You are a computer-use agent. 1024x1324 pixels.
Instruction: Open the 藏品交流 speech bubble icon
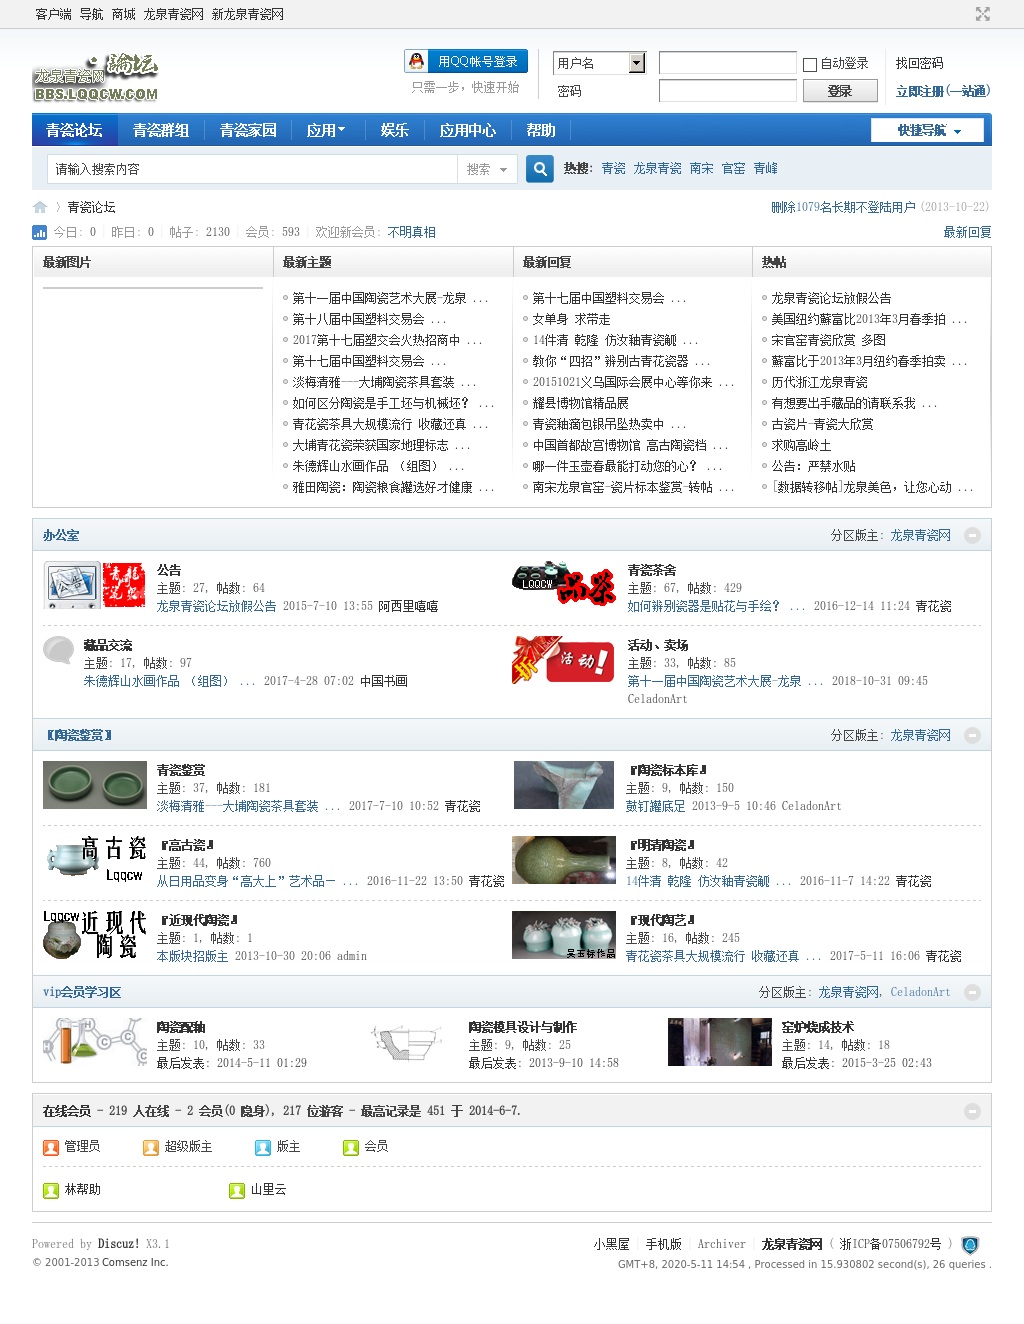[x=59, y=650]
